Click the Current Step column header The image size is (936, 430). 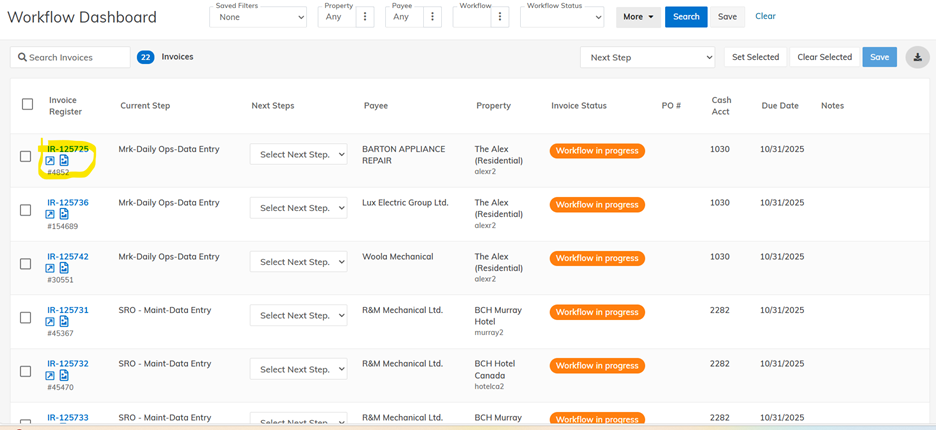145,106
